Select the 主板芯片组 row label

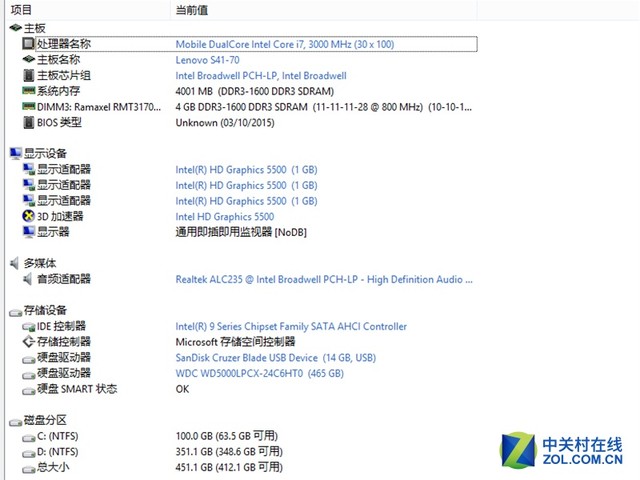tap(64, 75)
